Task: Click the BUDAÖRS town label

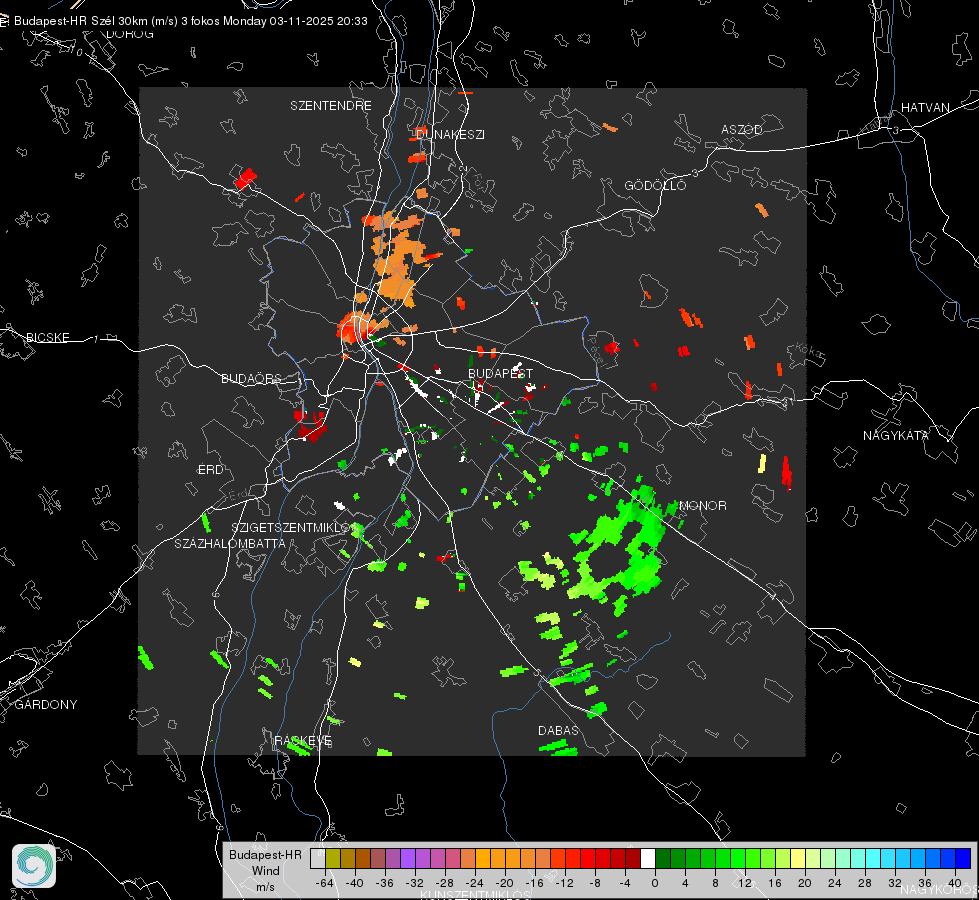Action: [x=252, y=378]
